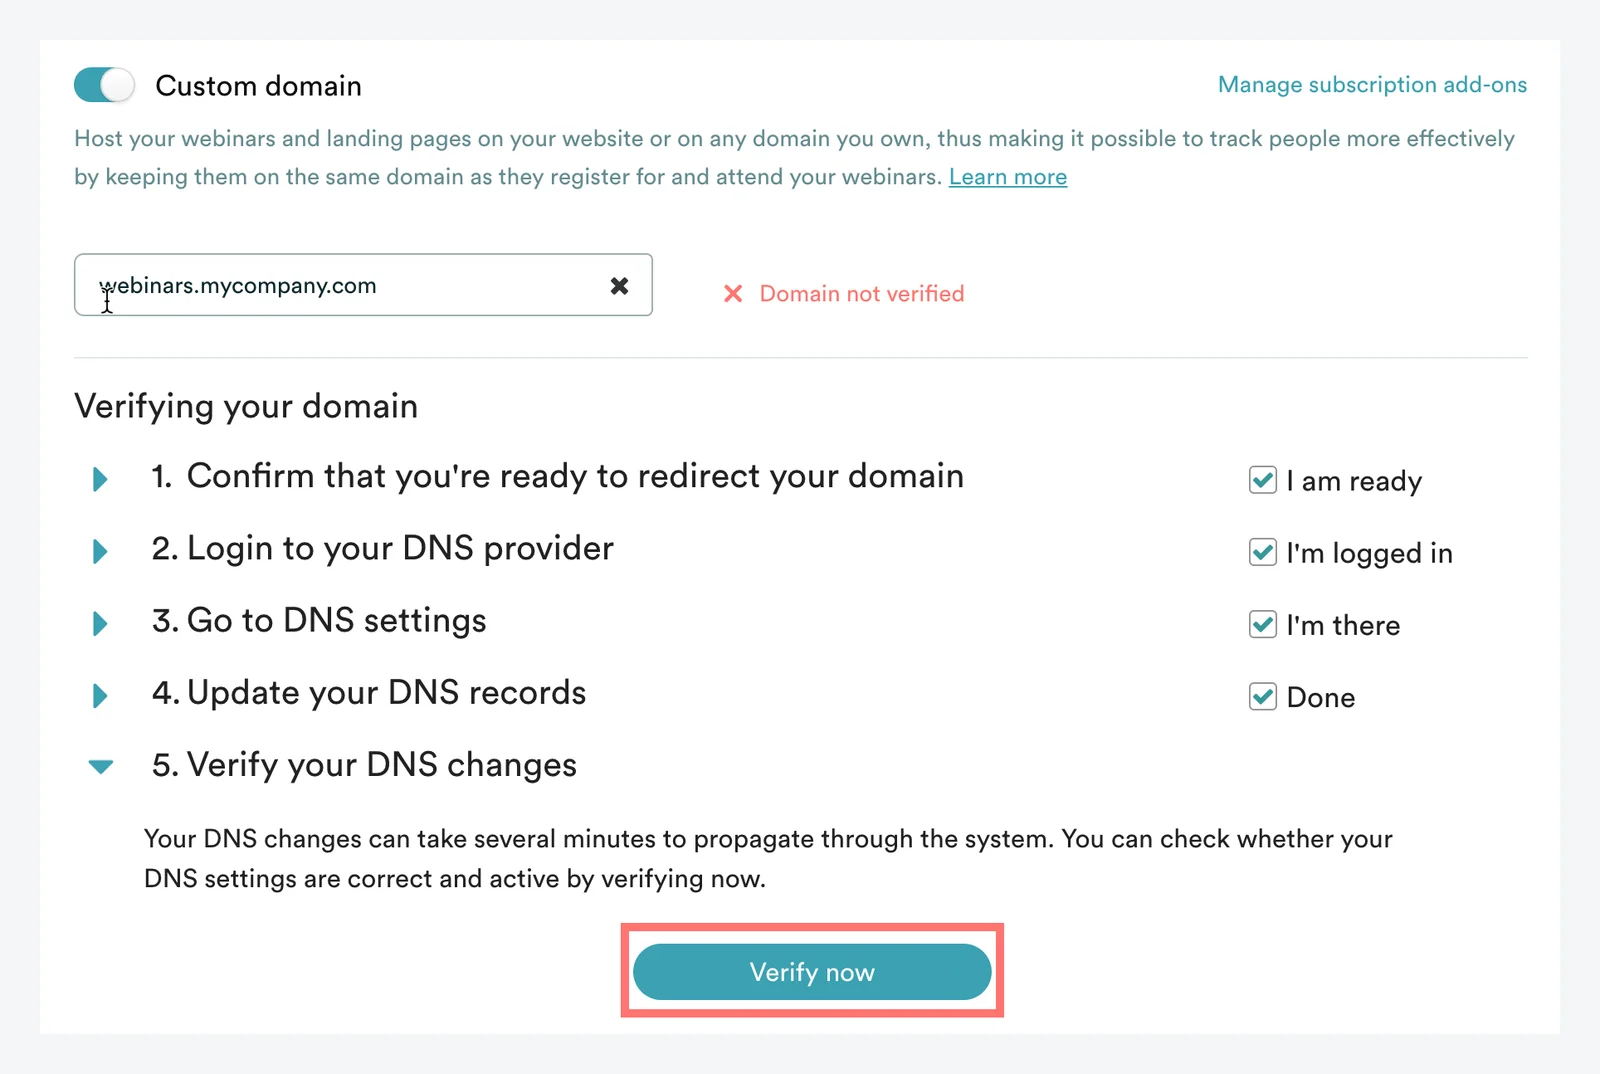Expand Update your DNS records arrow

click(100, 695)
